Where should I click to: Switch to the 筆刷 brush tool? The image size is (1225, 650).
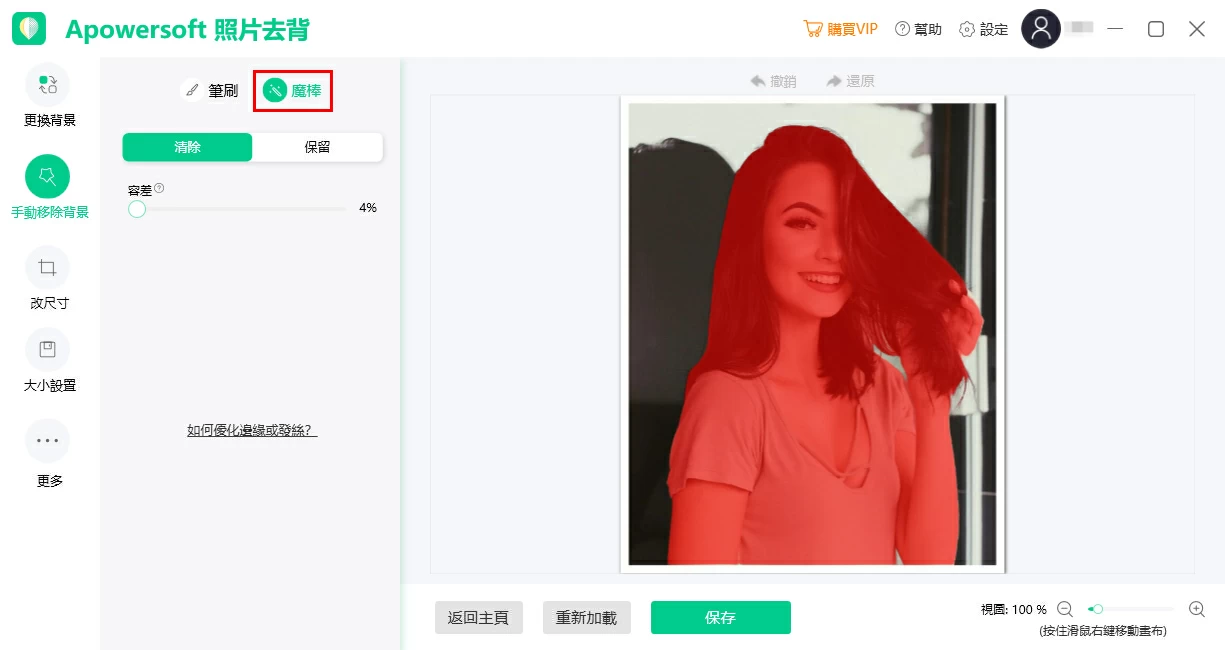210,90
